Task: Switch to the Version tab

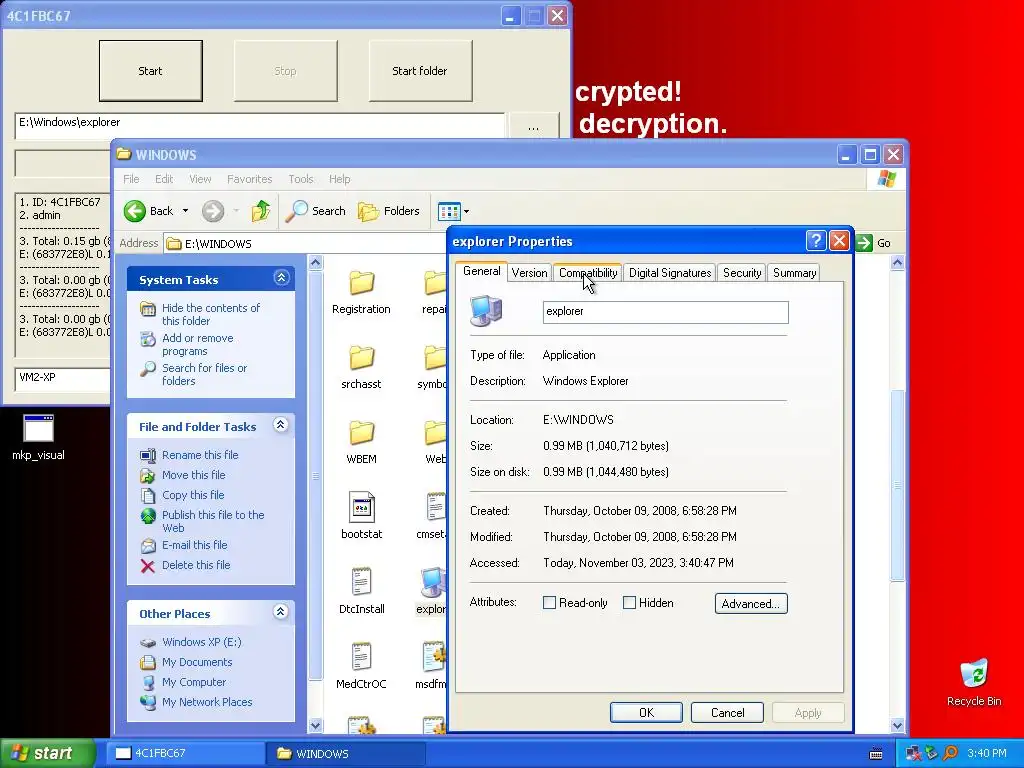Action: pos(529,273)
